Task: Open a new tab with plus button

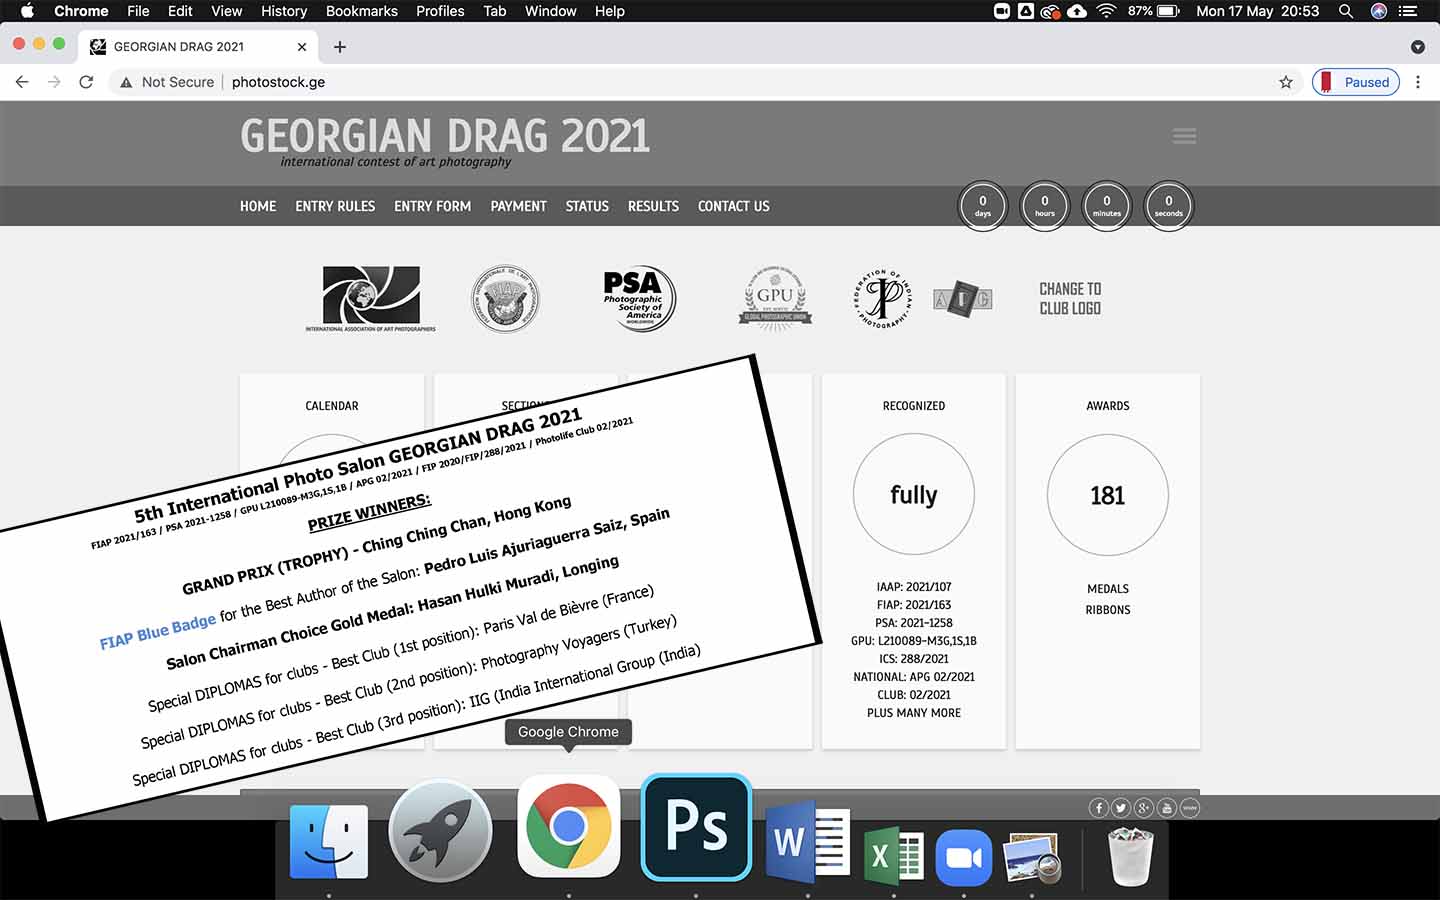Action: (x=340, y=47)
